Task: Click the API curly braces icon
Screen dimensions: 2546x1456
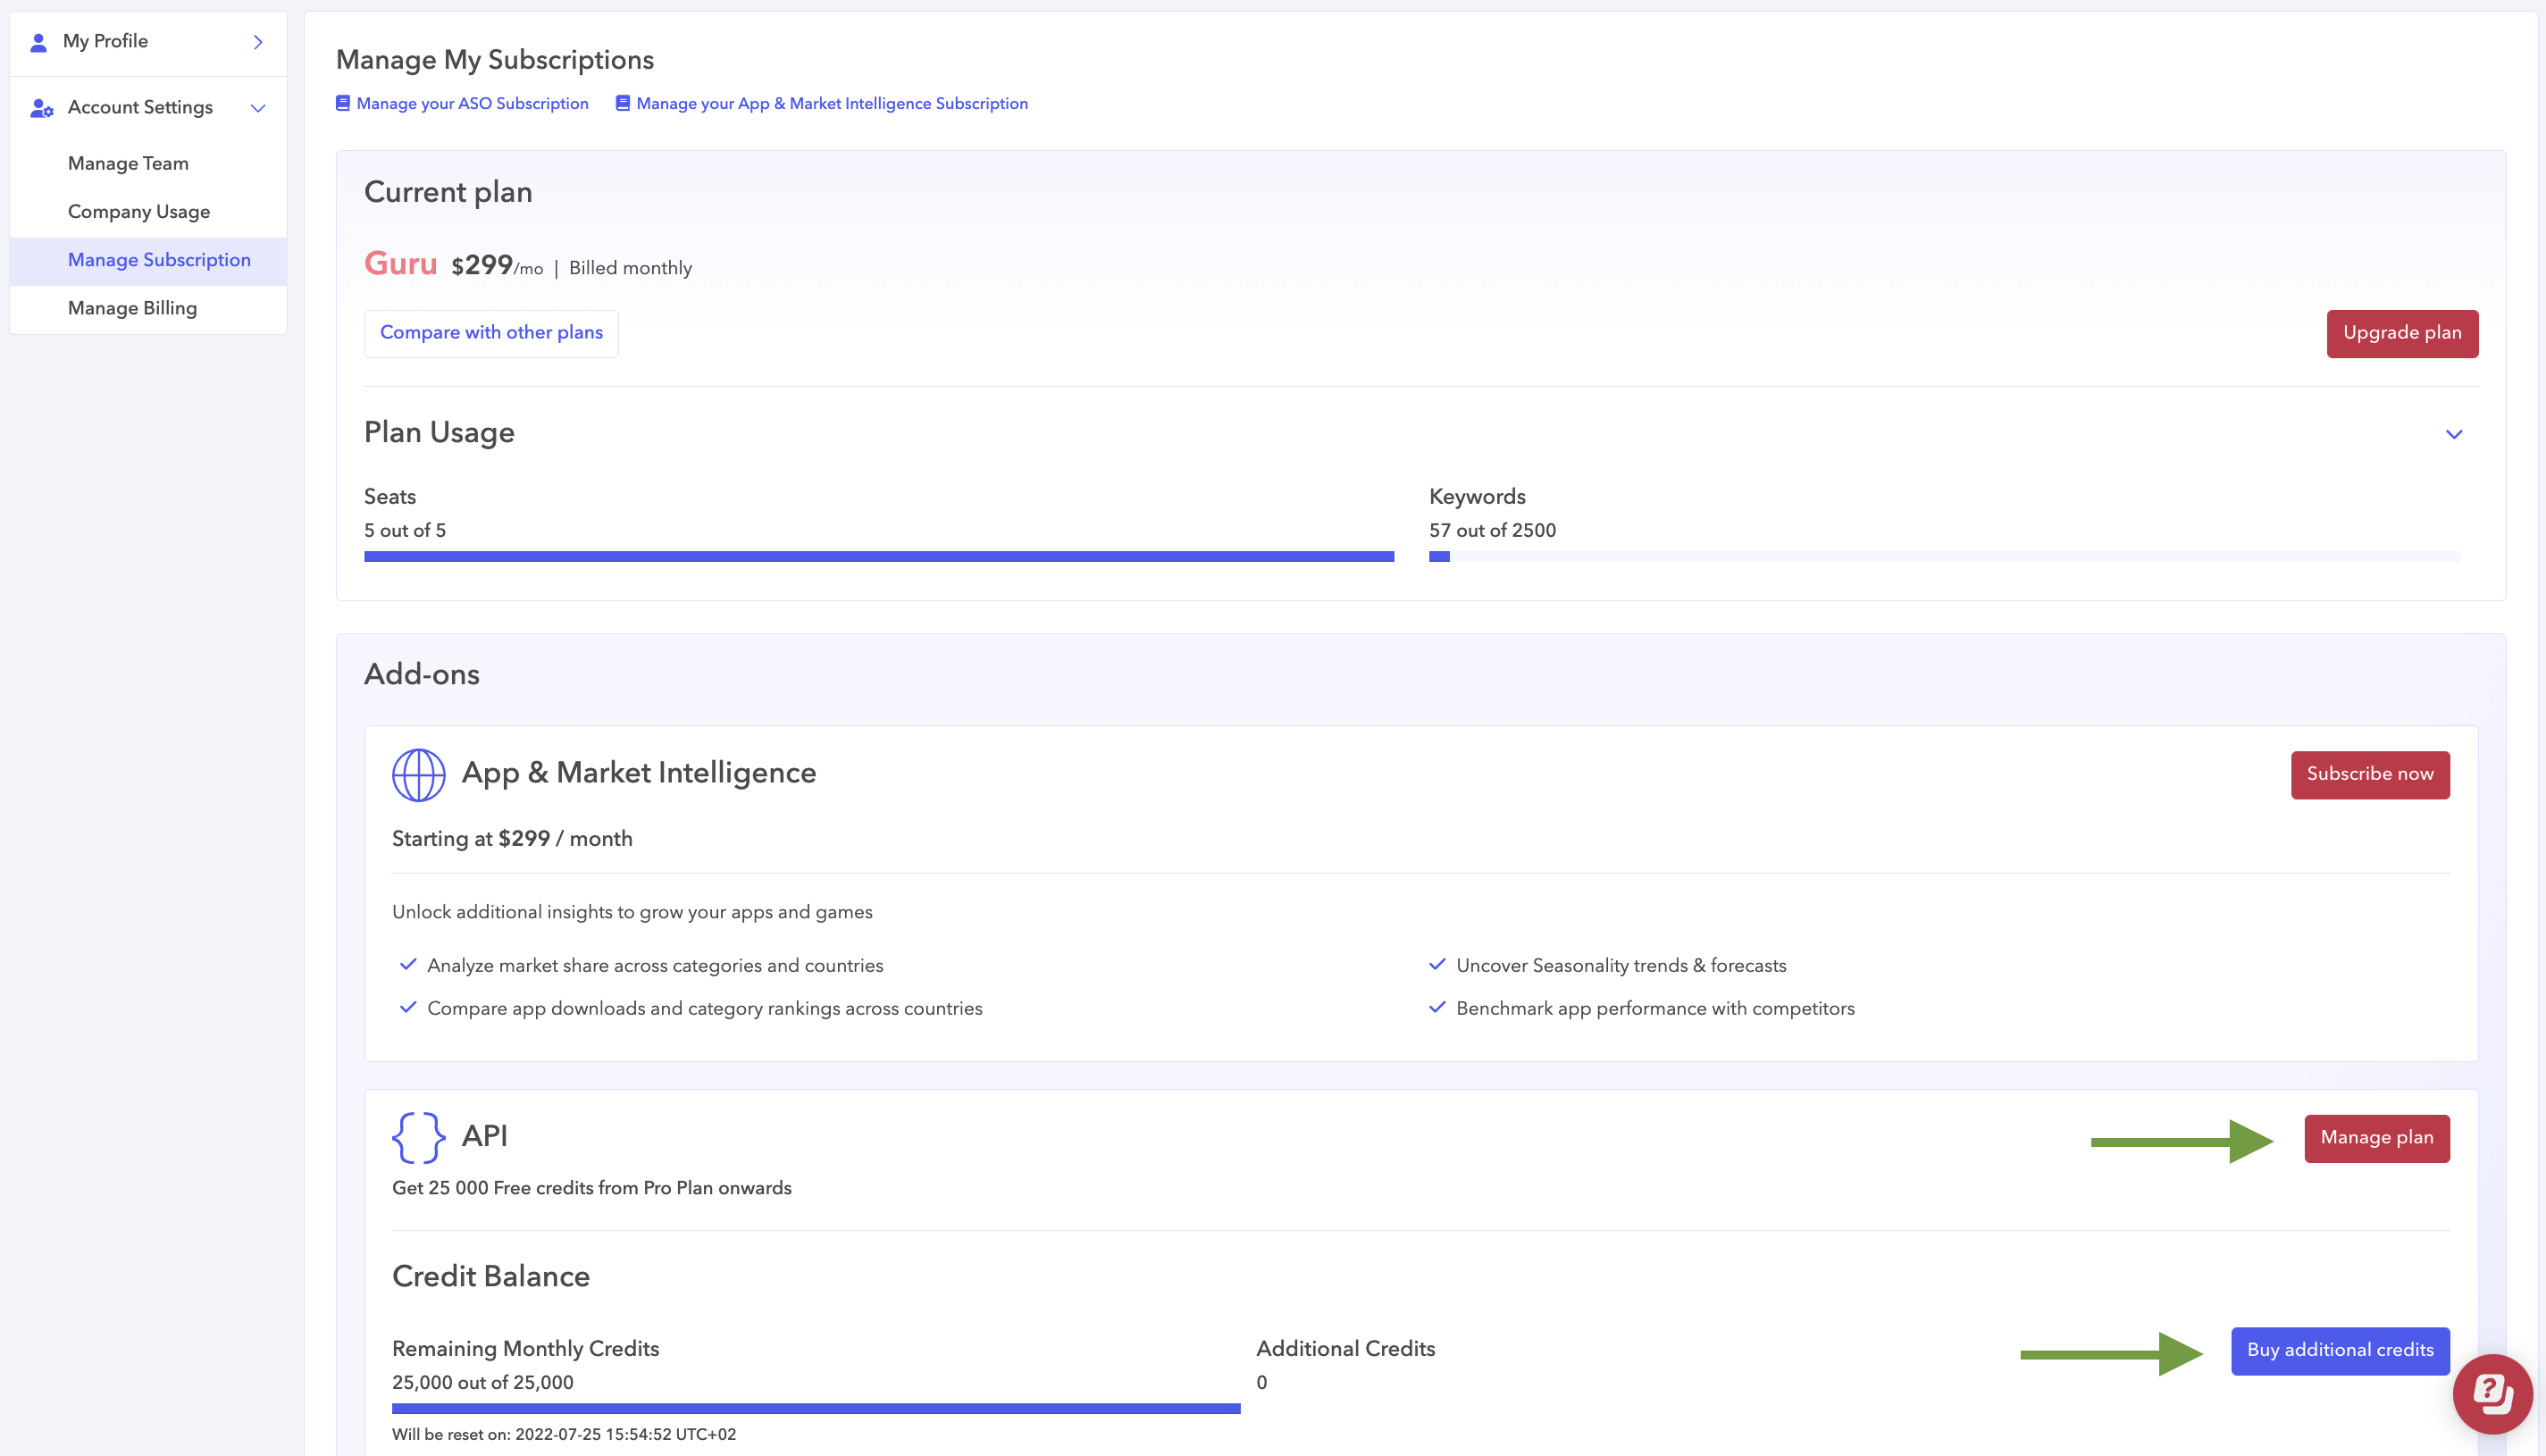Action: point(418,1137)
